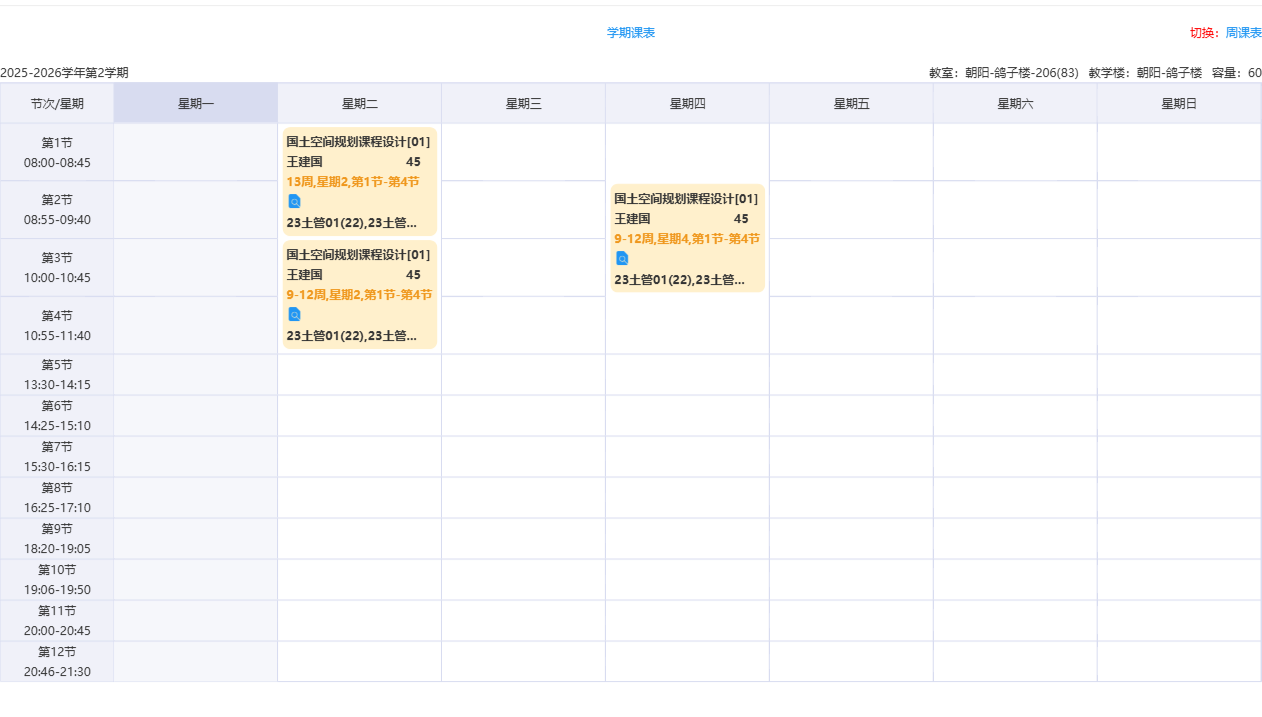Click the 星期三 column header
This screenshot has width=1262, height=717.
coord(523,104)
